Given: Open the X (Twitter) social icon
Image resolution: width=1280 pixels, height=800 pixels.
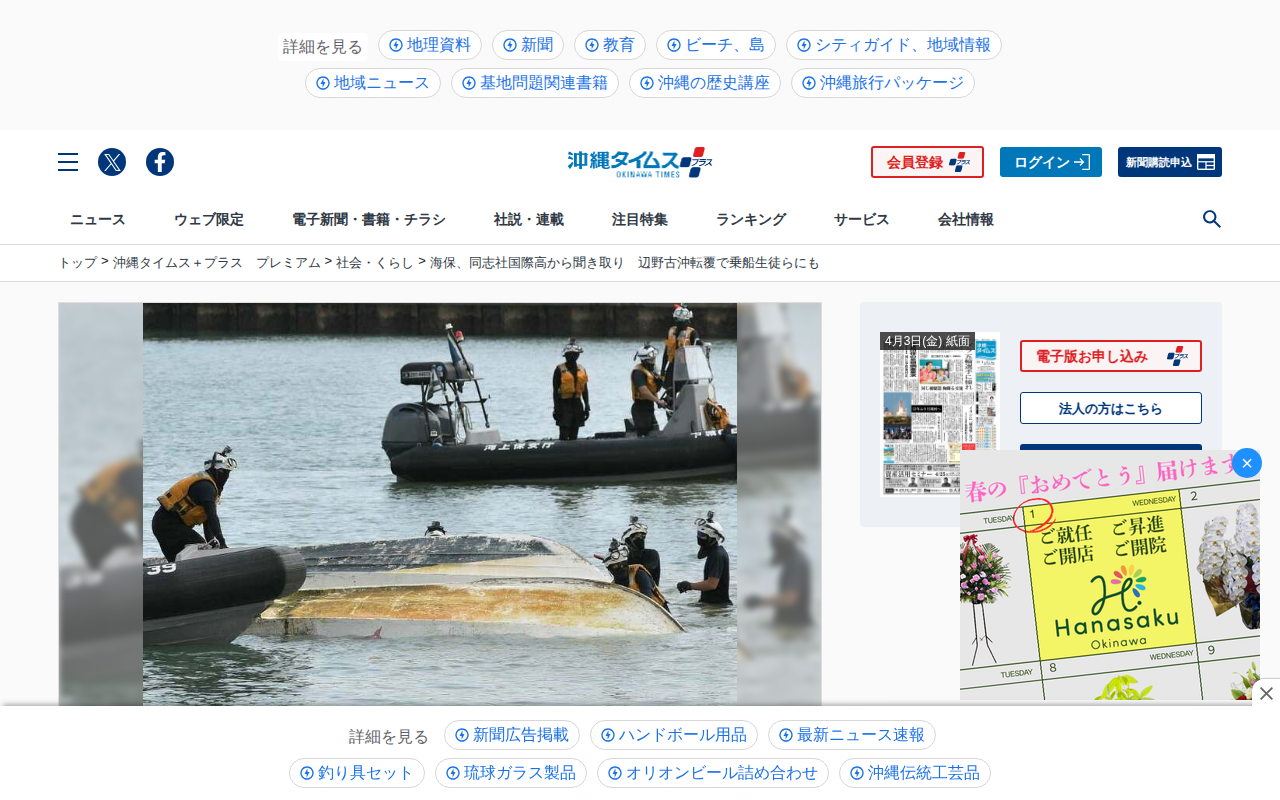Looking at the screenshot, I should [x=112, y=162].
